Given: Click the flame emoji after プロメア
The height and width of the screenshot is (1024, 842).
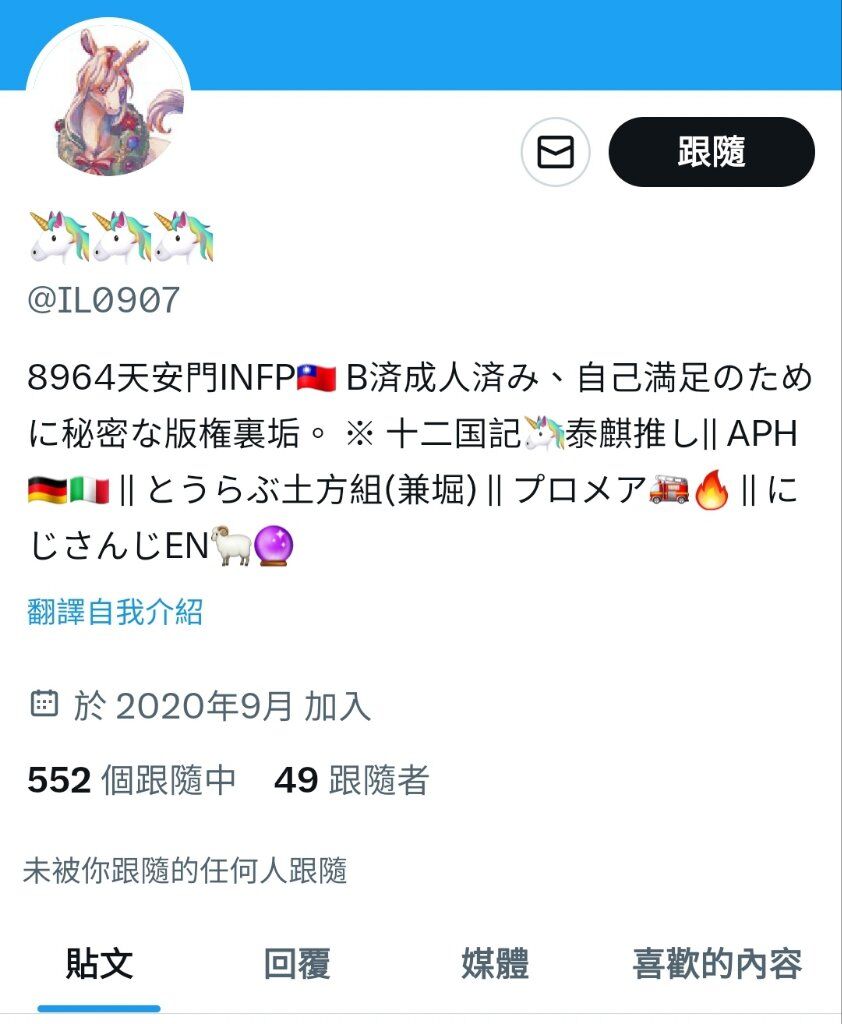Looking at the screenshot, I should 712,490.
